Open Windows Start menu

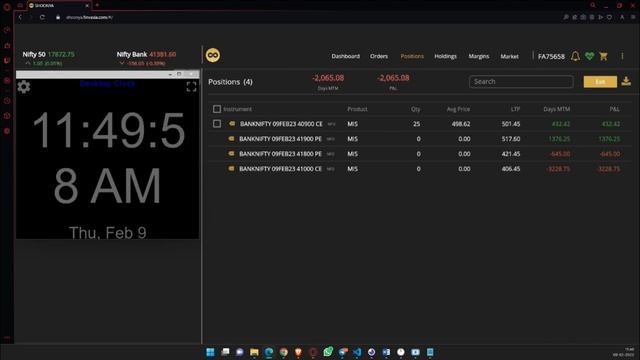[x=210, y=352]
